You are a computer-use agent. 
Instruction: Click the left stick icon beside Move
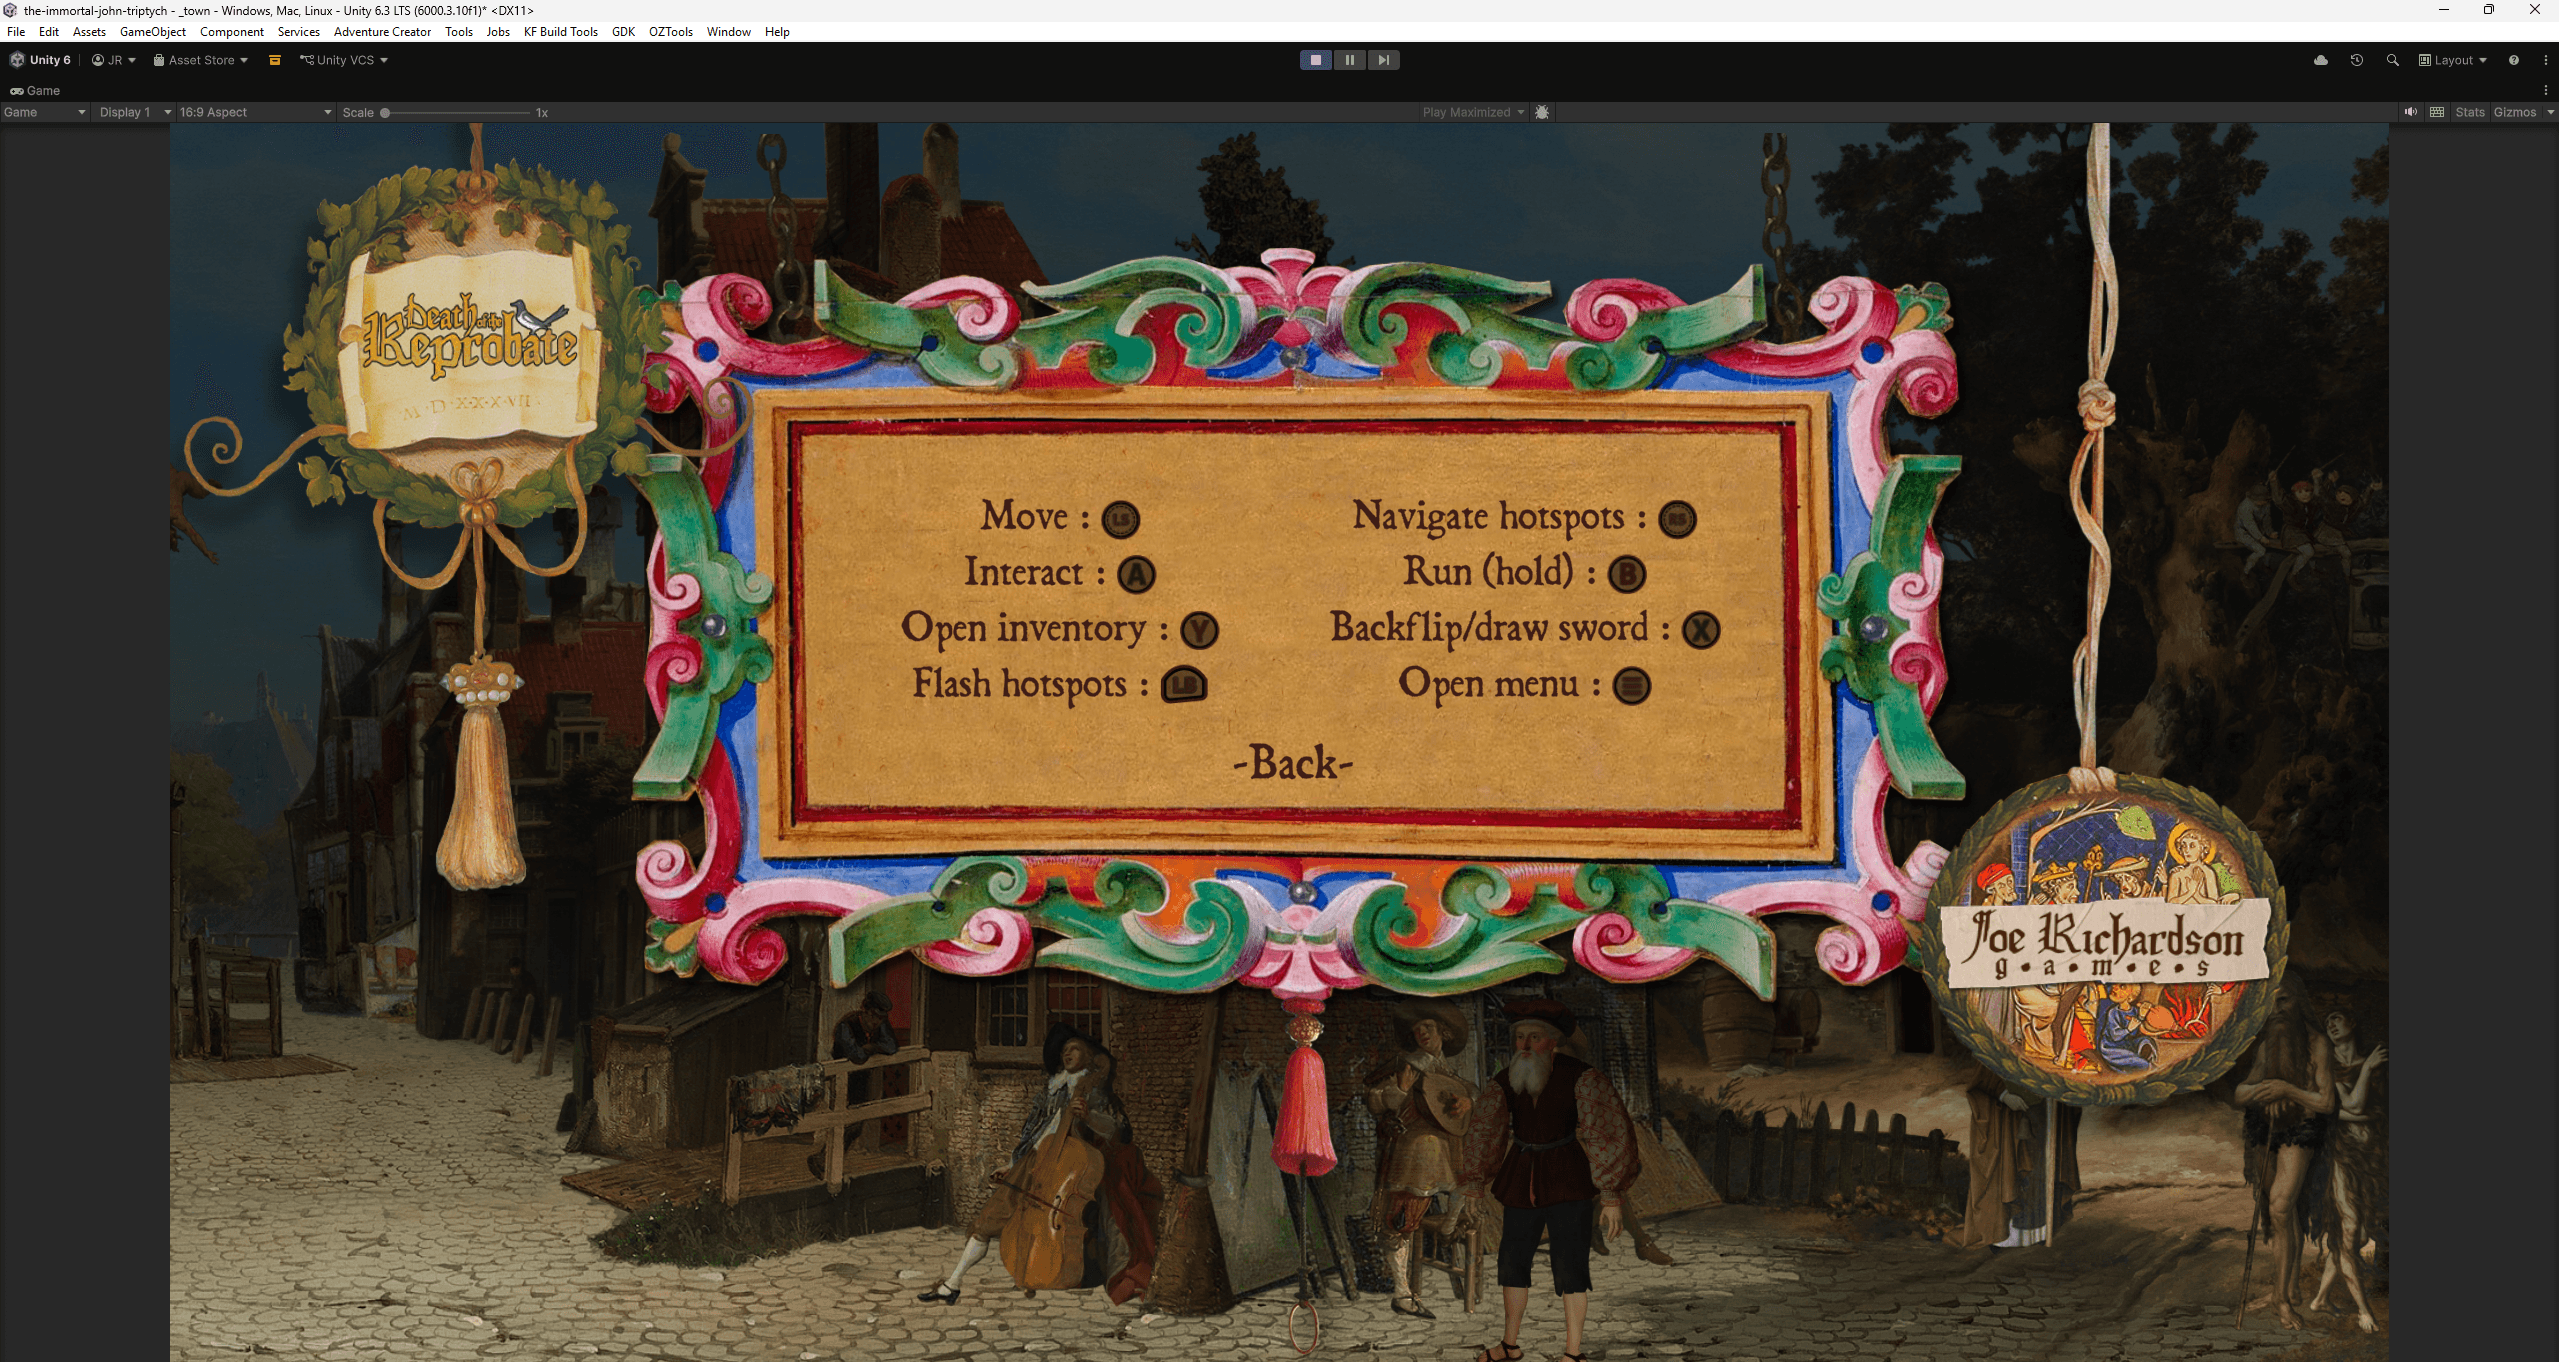click(x=1120, y=519)
